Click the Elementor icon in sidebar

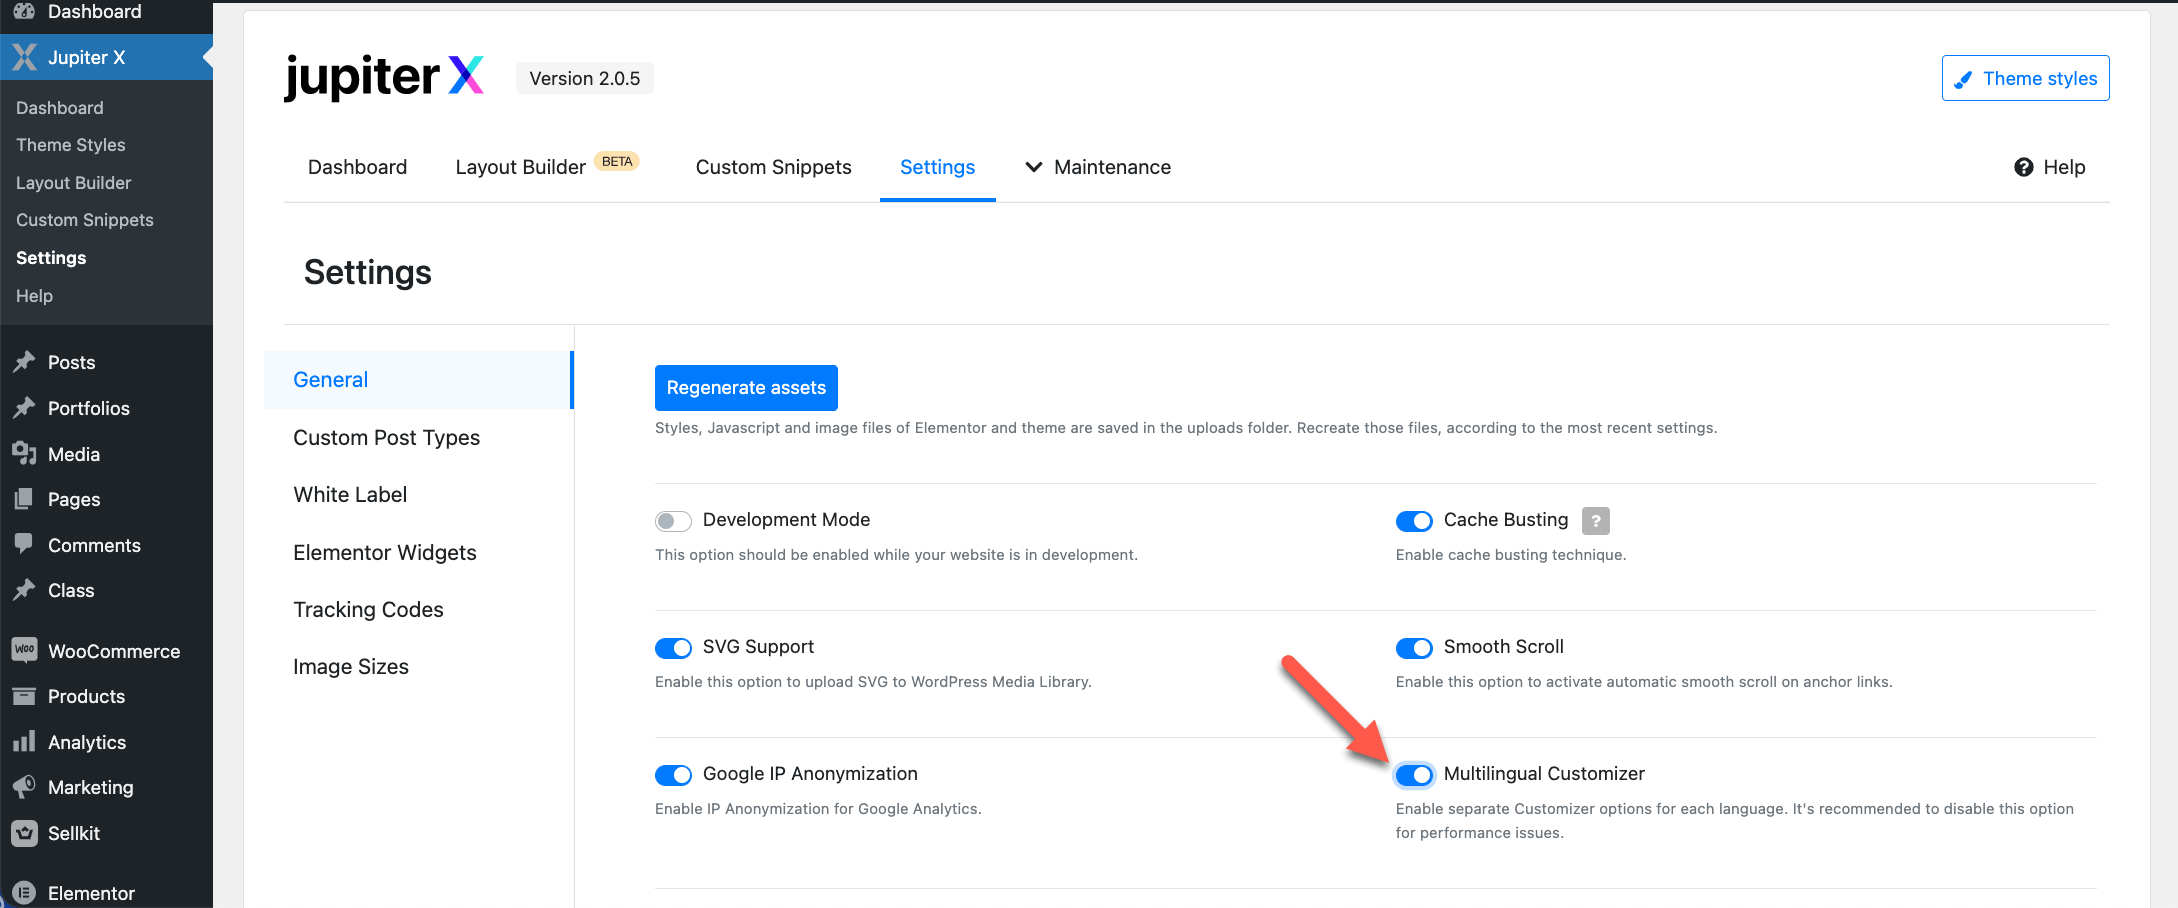(x=25, y=893)
